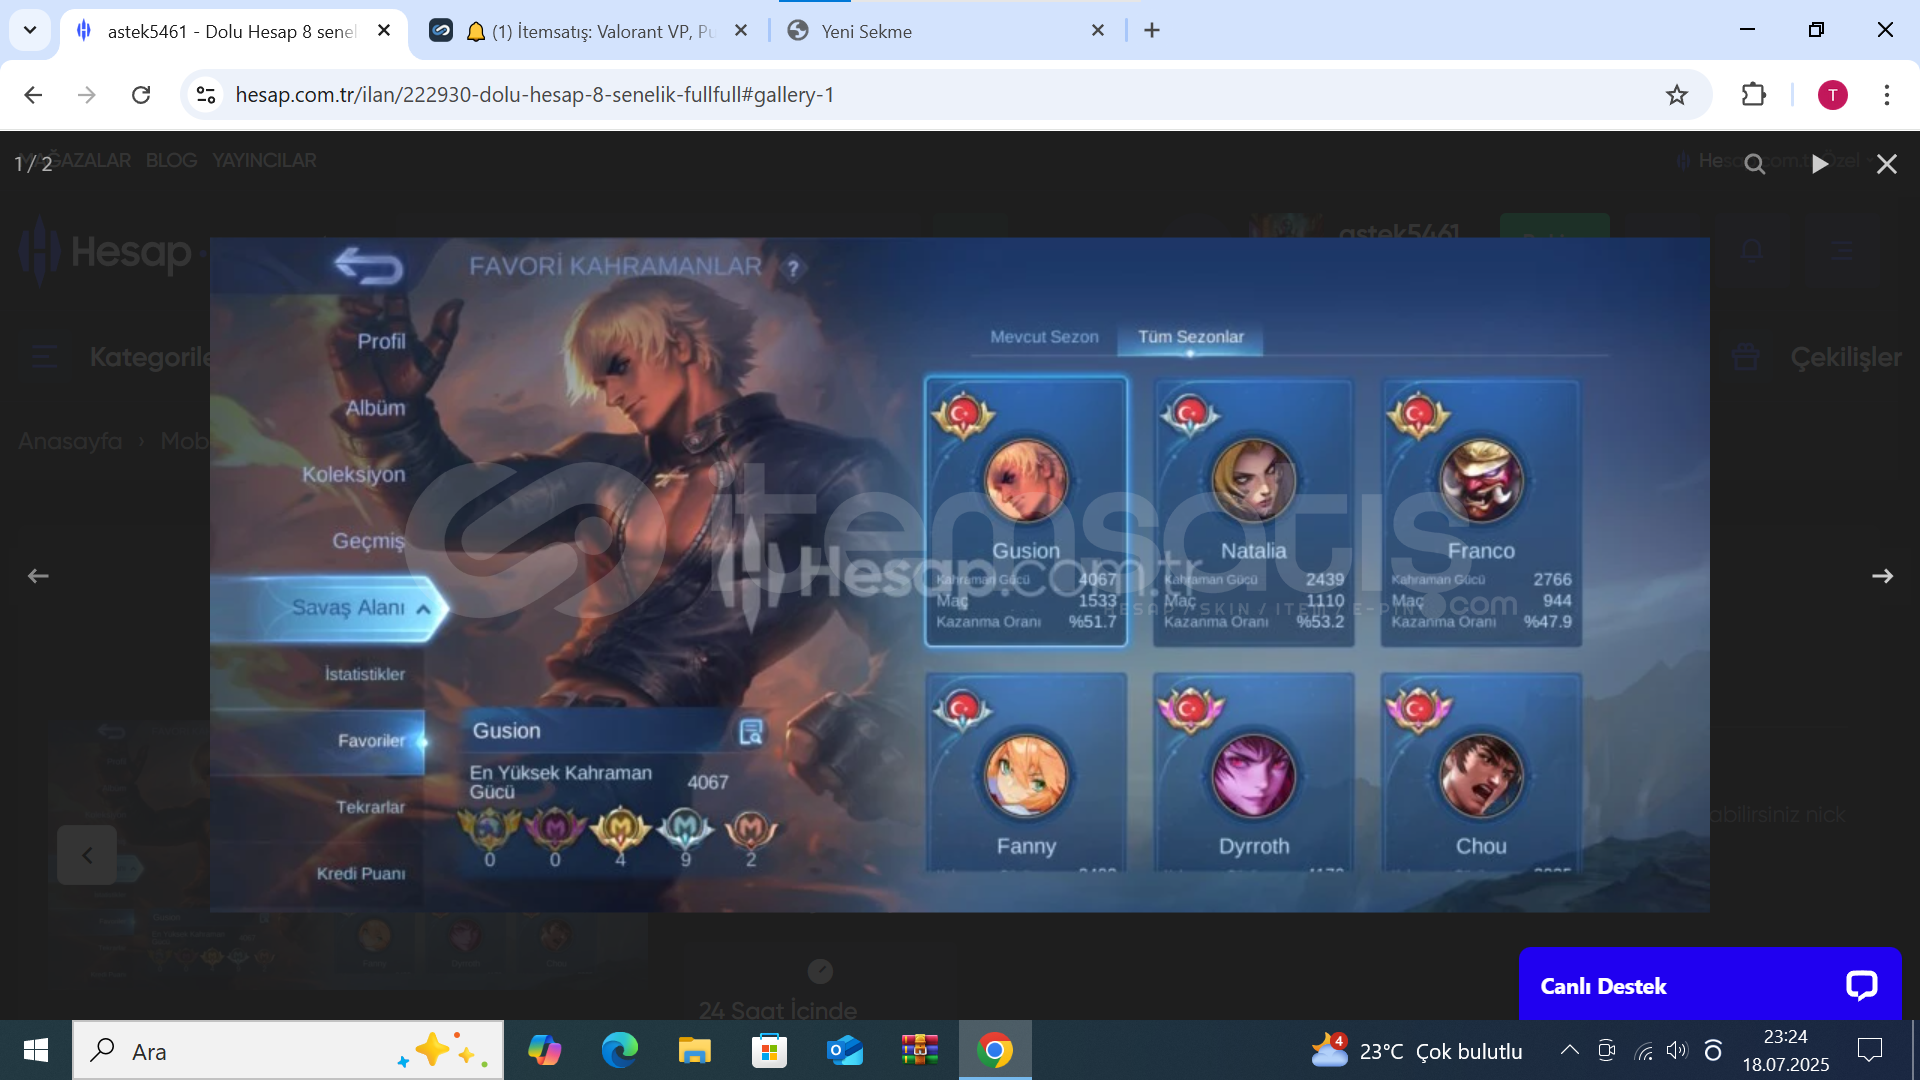1920x1080 pixels.
Task: Click the Chrome forward navigation arrow
Action: click(x=87, y=95)
